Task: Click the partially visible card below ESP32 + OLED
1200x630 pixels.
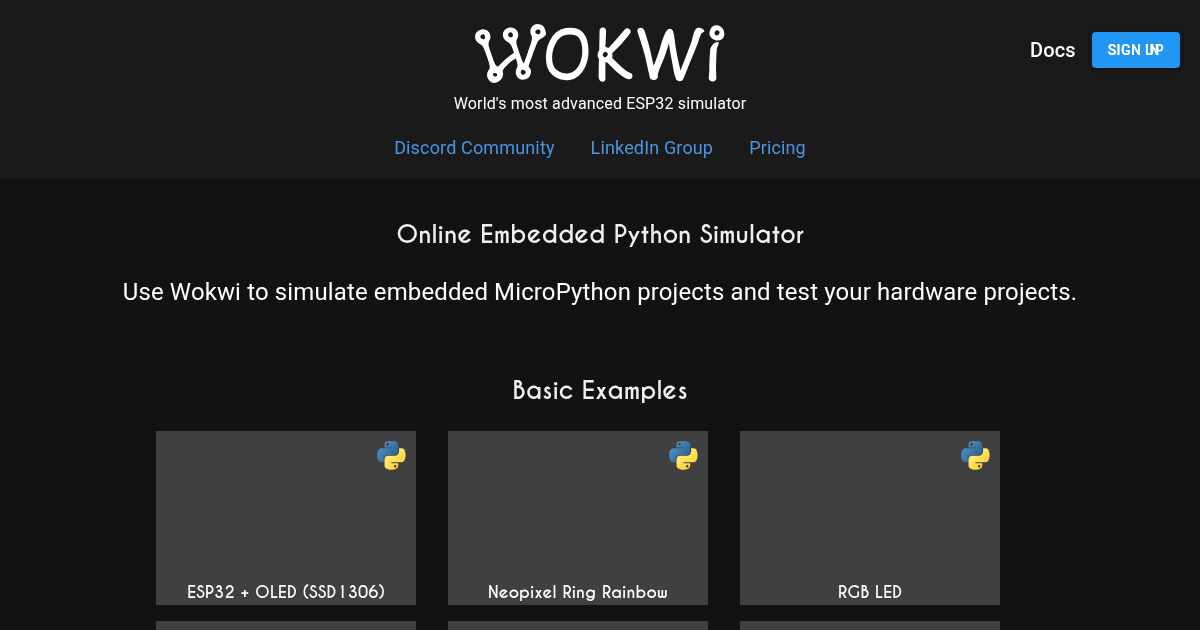Action: click(x=286, y=625)
